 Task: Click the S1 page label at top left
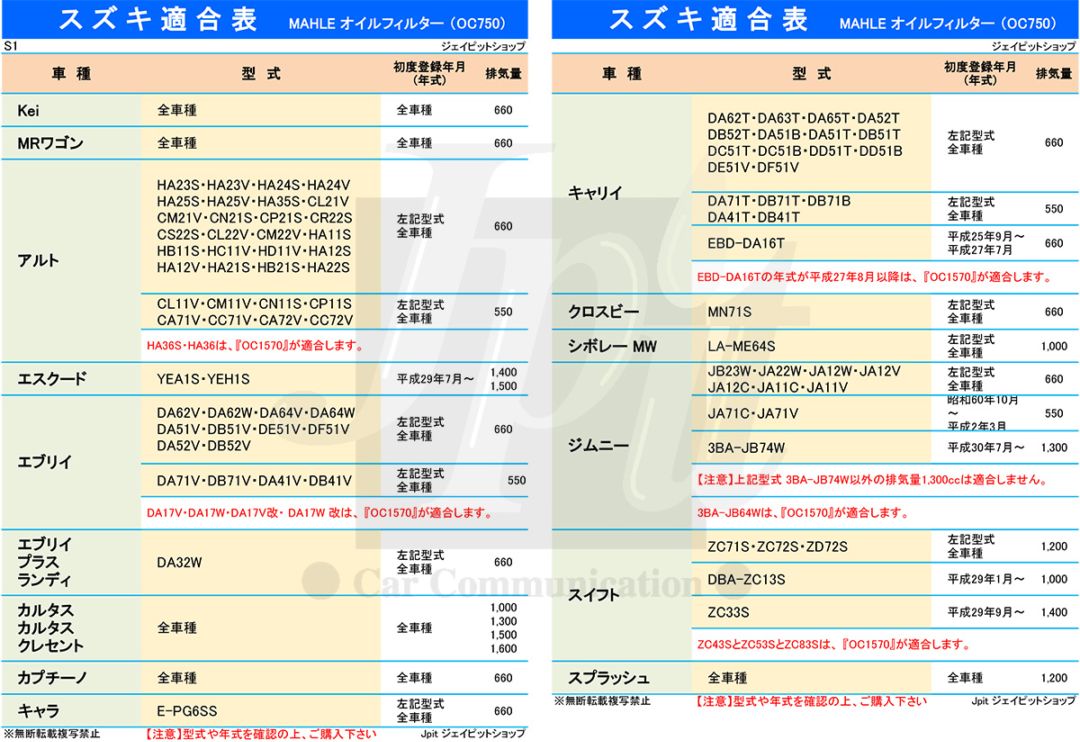tap(10, 46)
